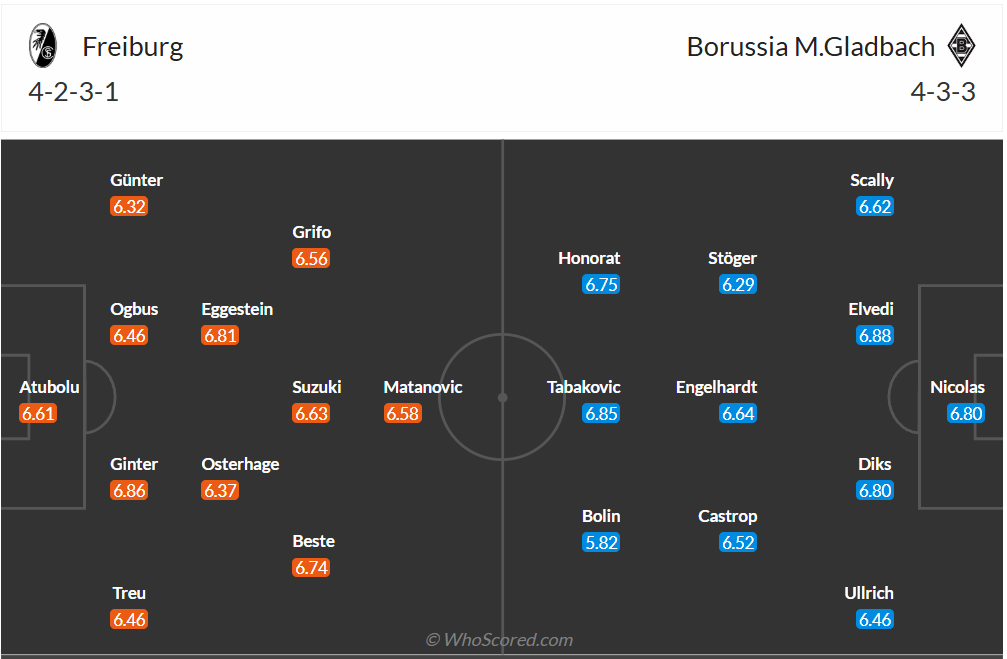This screenshot has width=1007, height=659.
Task: Select Bolin's 5.82 rating badge
Action: click(602, 542)
